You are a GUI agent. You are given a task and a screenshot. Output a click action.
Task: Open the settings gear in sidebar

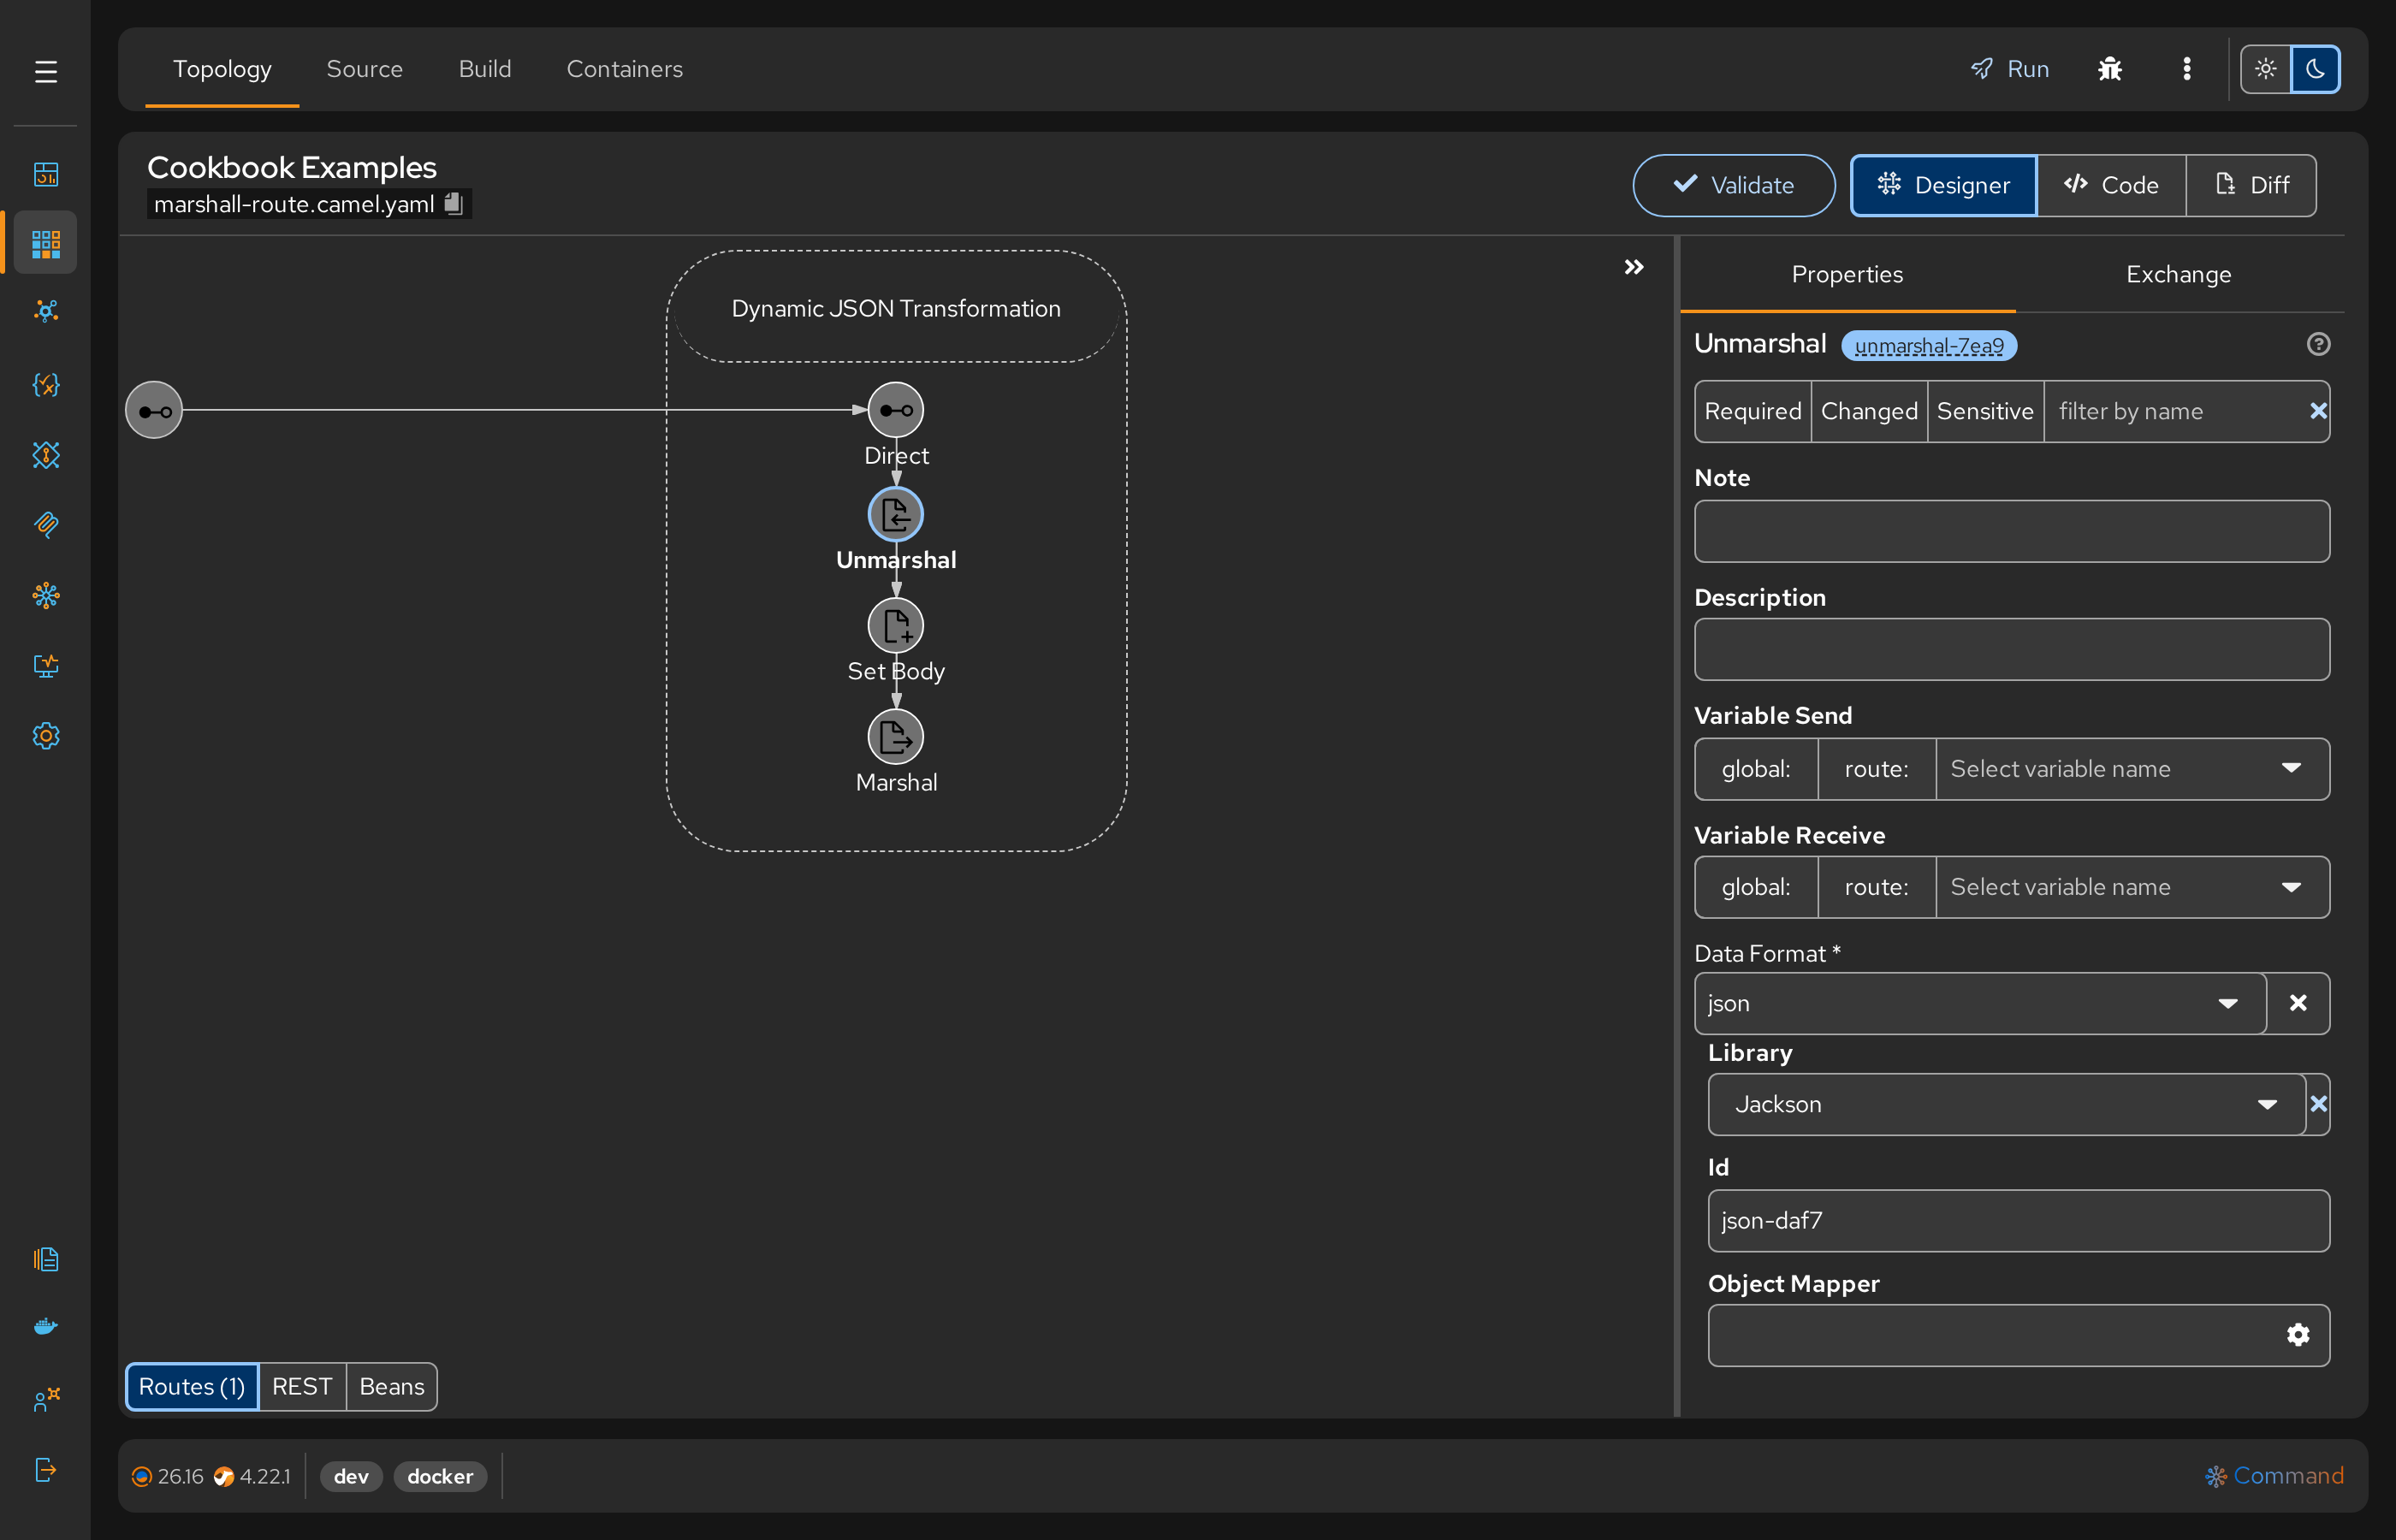[x=46, y=736]
